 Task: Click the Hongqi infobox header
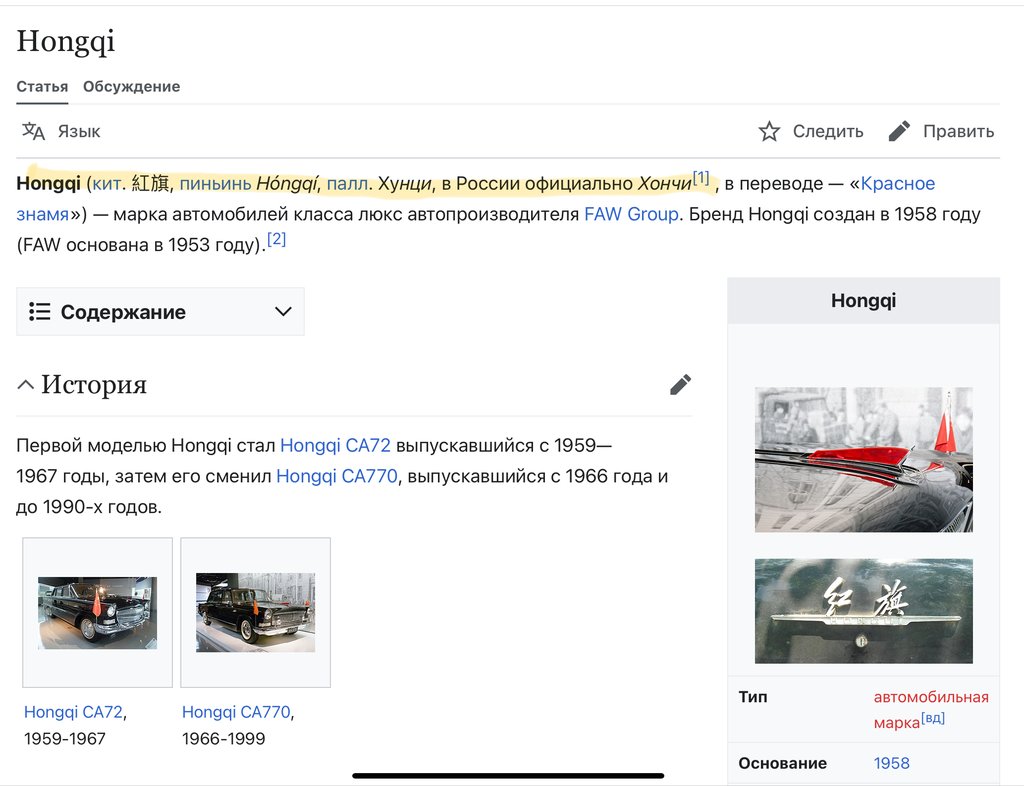point(863,300)
